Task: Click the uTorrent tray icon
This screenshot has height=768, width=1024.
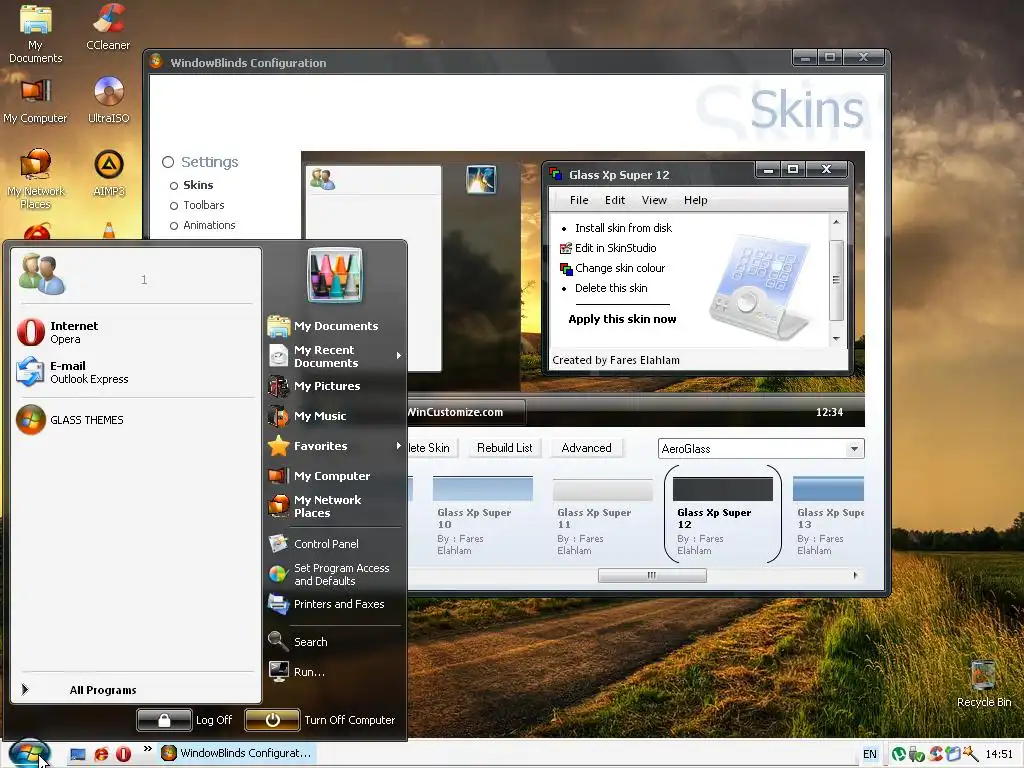Action: (x=899, y=754)
